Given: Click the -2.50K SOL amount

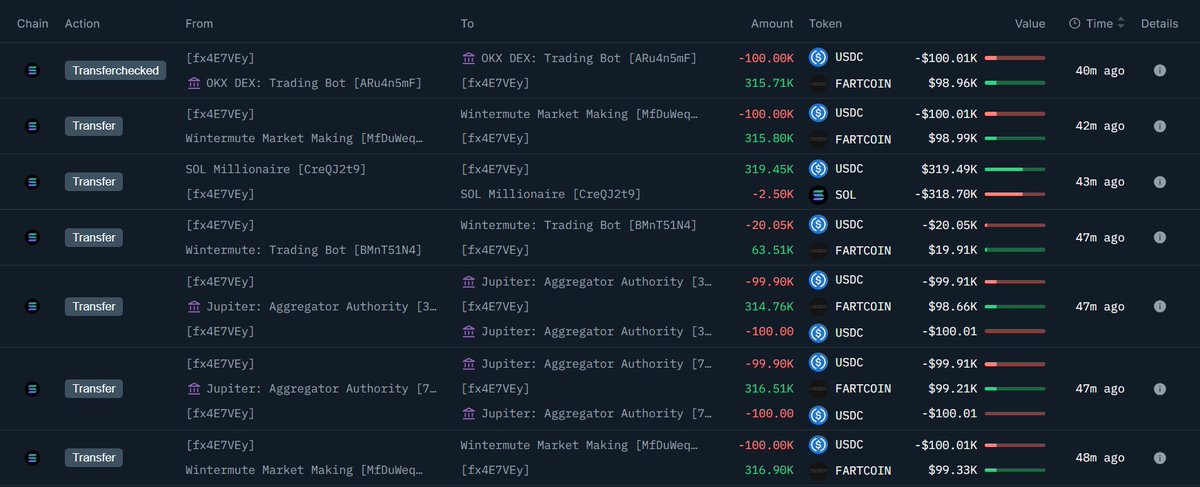Looking at the screenshot, I should 772,195.
